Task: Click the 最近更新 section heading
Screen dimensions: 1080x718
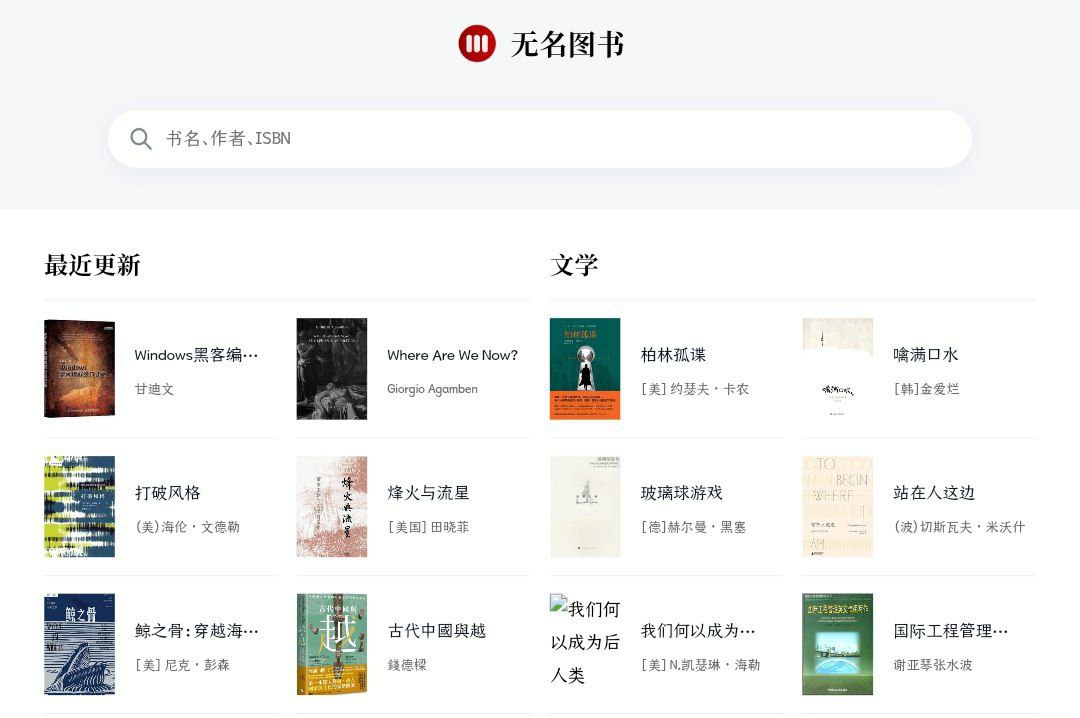Action: pos(90,265)
